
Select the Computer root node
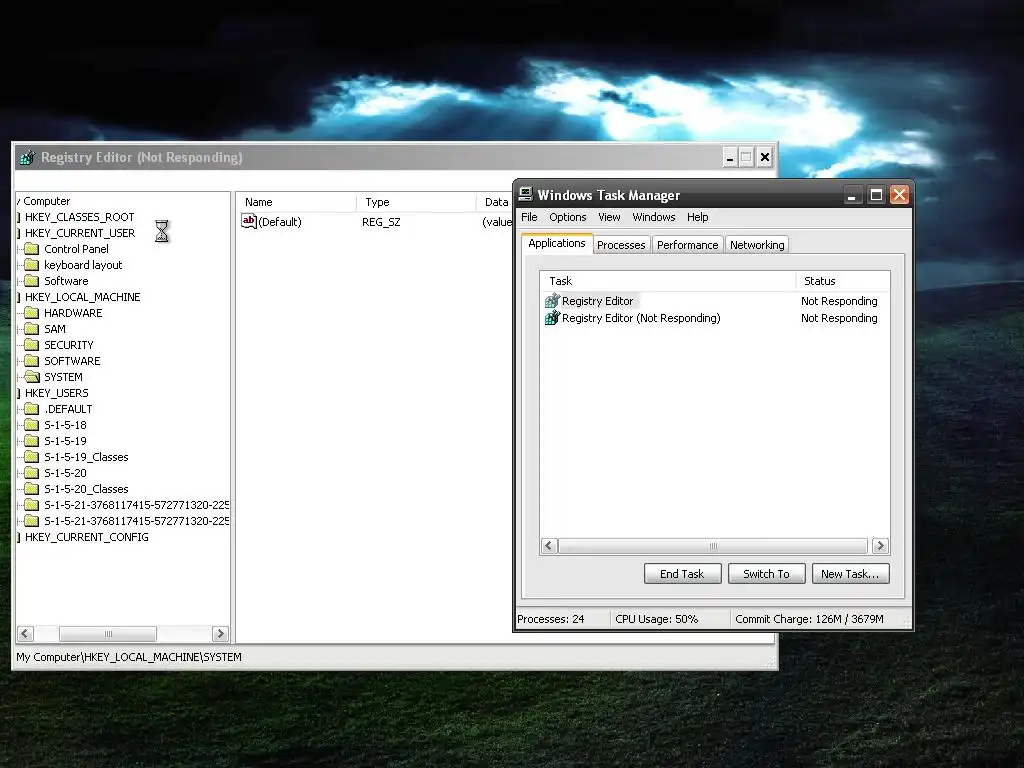(x=46, y=201)
